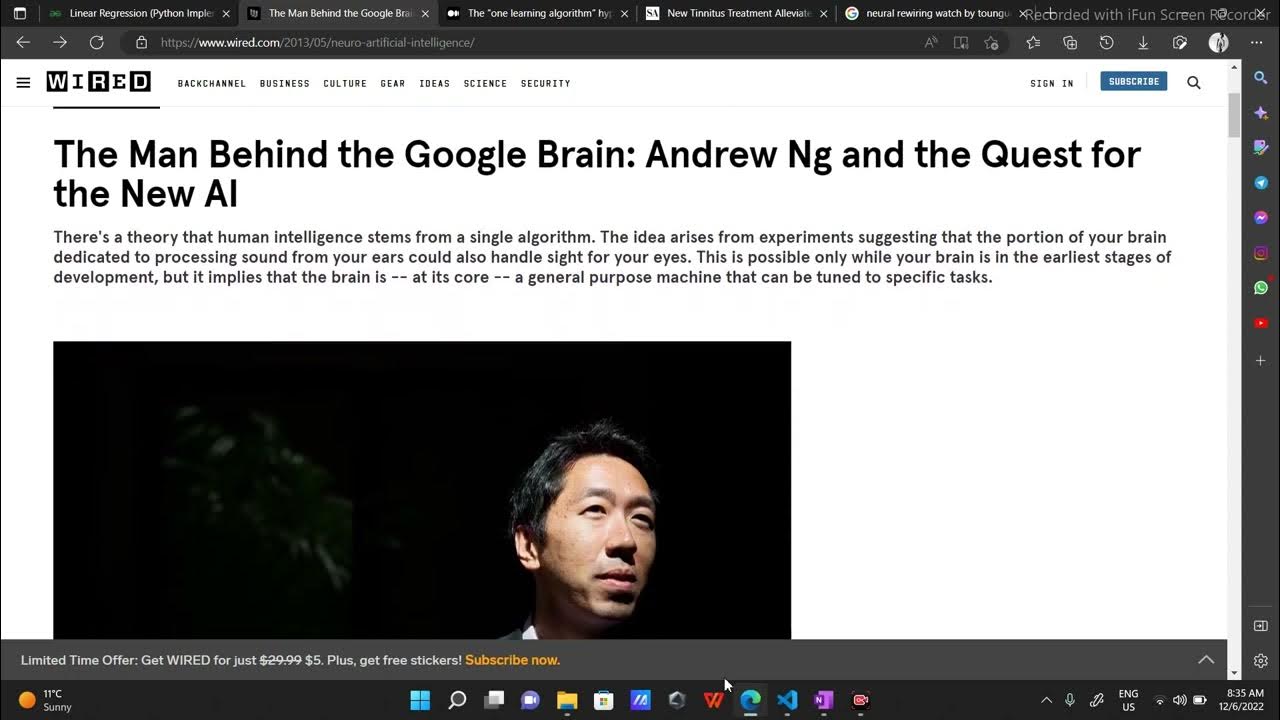Enter Immersive Reader mode

tap(961, 43)
